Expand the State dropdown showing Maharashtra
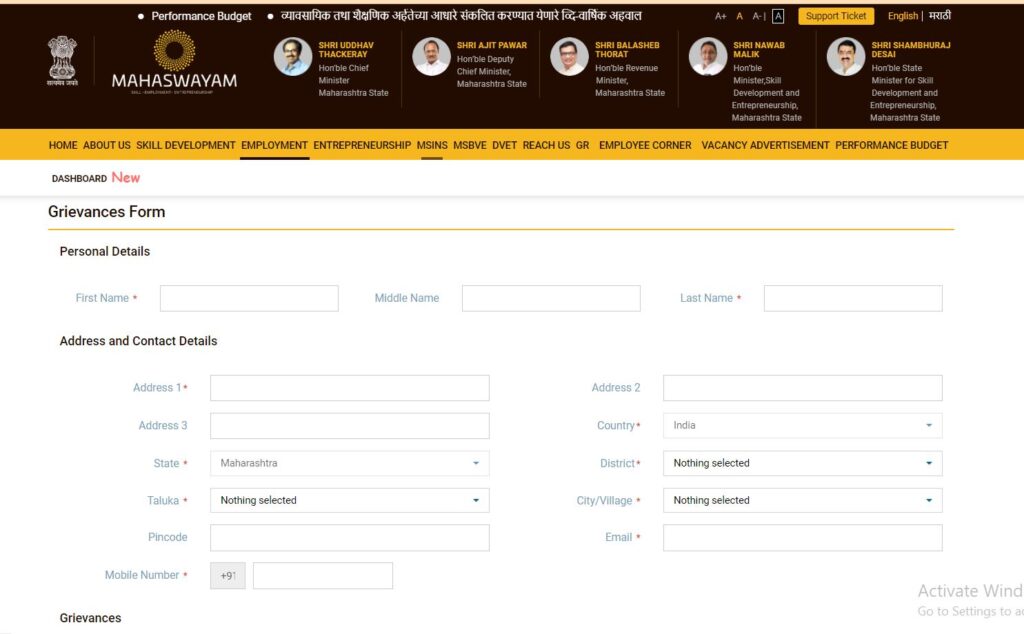1024x634 pixels. point(349,463)
